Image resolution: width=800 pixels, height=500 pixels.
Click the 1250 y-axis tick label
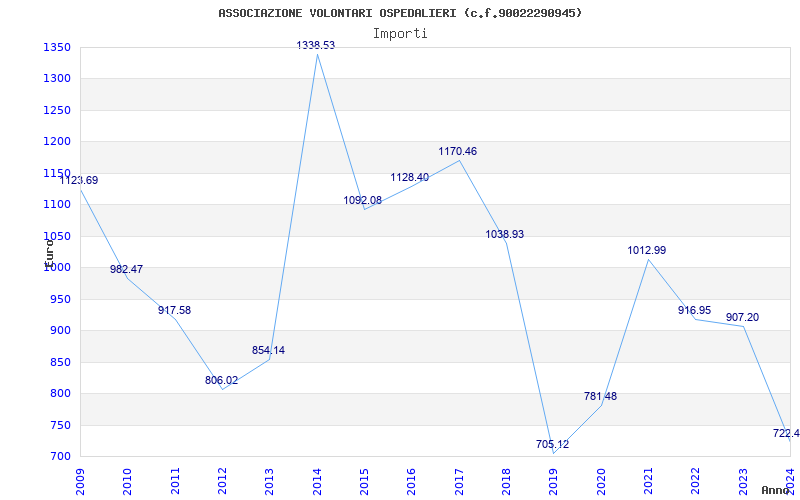point(56,110)
